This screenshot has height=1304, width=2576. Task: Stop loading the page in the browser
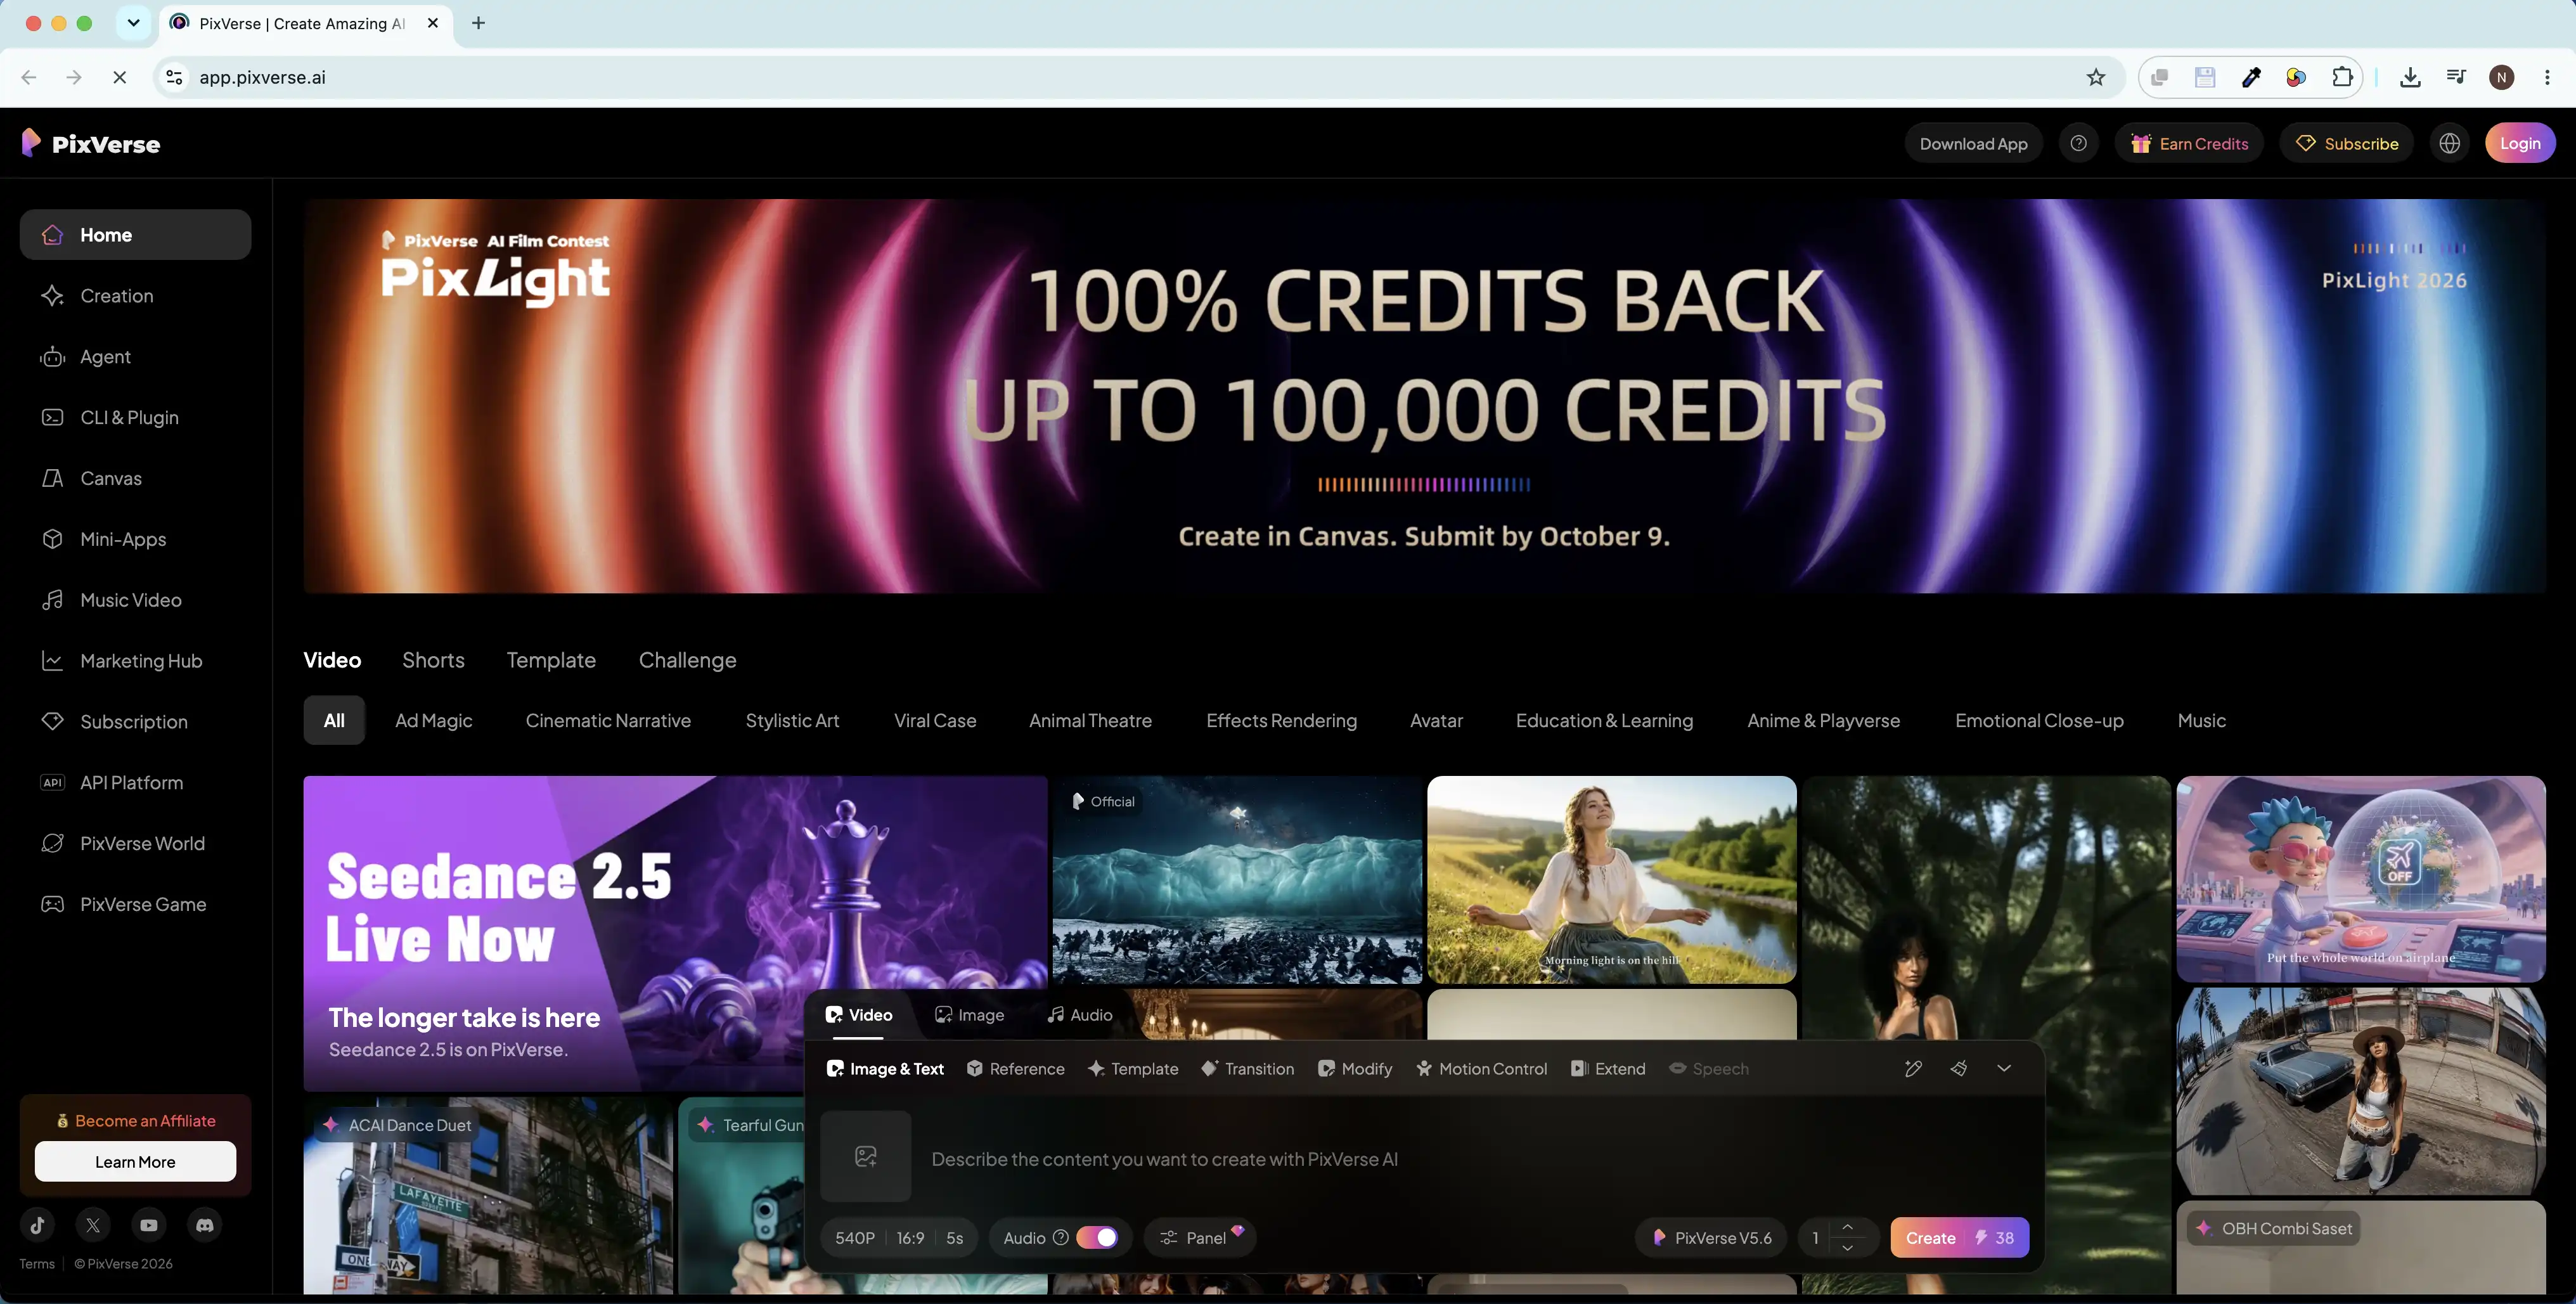point(119,77)
